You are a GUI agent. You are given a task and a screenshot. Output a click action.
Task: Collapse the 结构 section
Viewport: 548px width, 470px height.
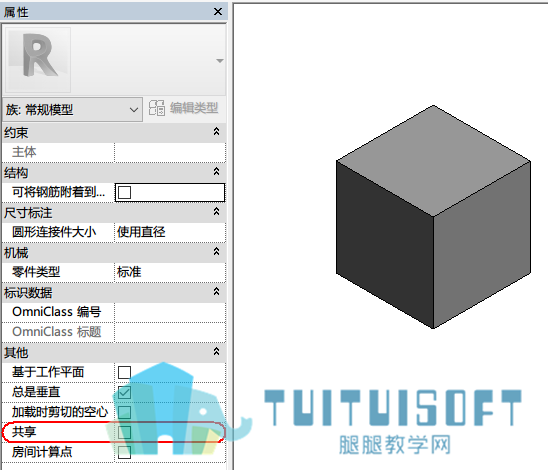pyautogui.click(x=216, y=172)
